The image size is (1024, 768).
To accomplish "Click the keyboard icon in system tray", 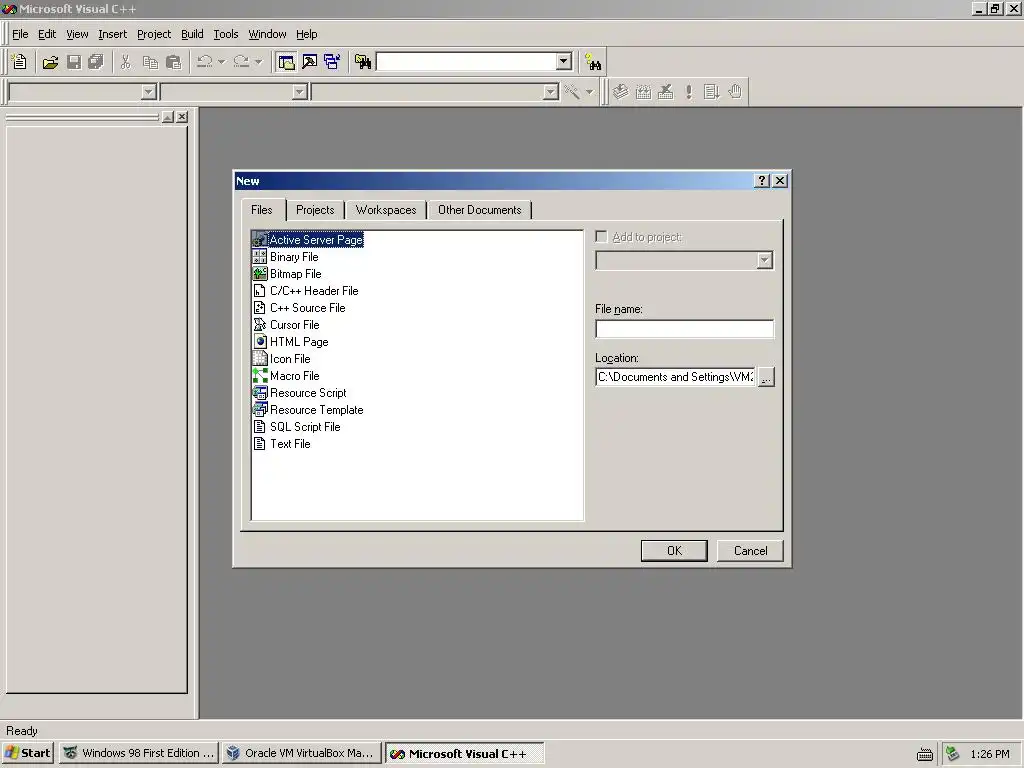I will pos(925,754).
